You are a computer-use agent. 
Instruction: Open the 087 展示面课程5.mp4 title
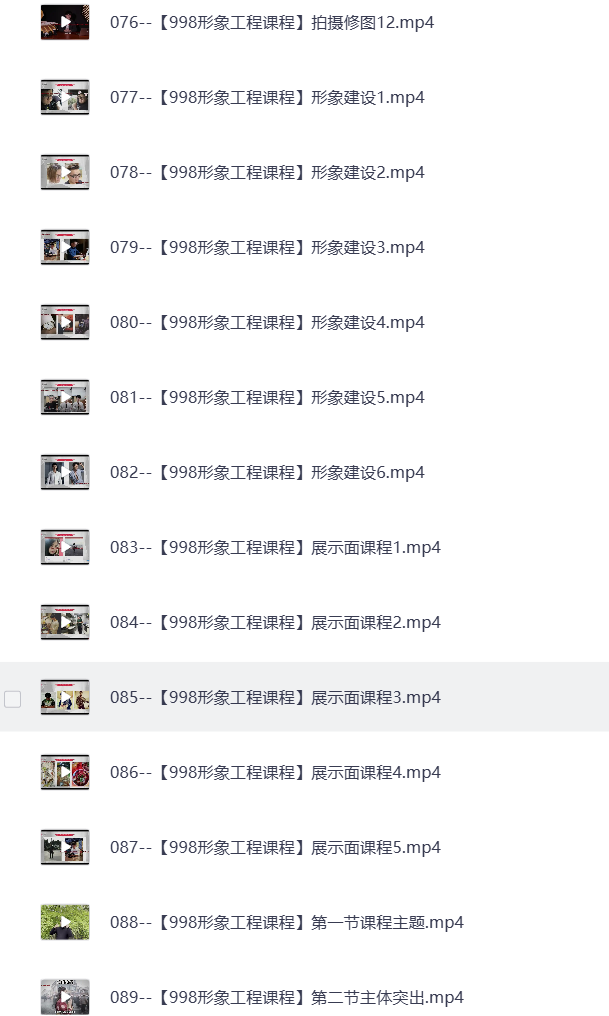275,848
